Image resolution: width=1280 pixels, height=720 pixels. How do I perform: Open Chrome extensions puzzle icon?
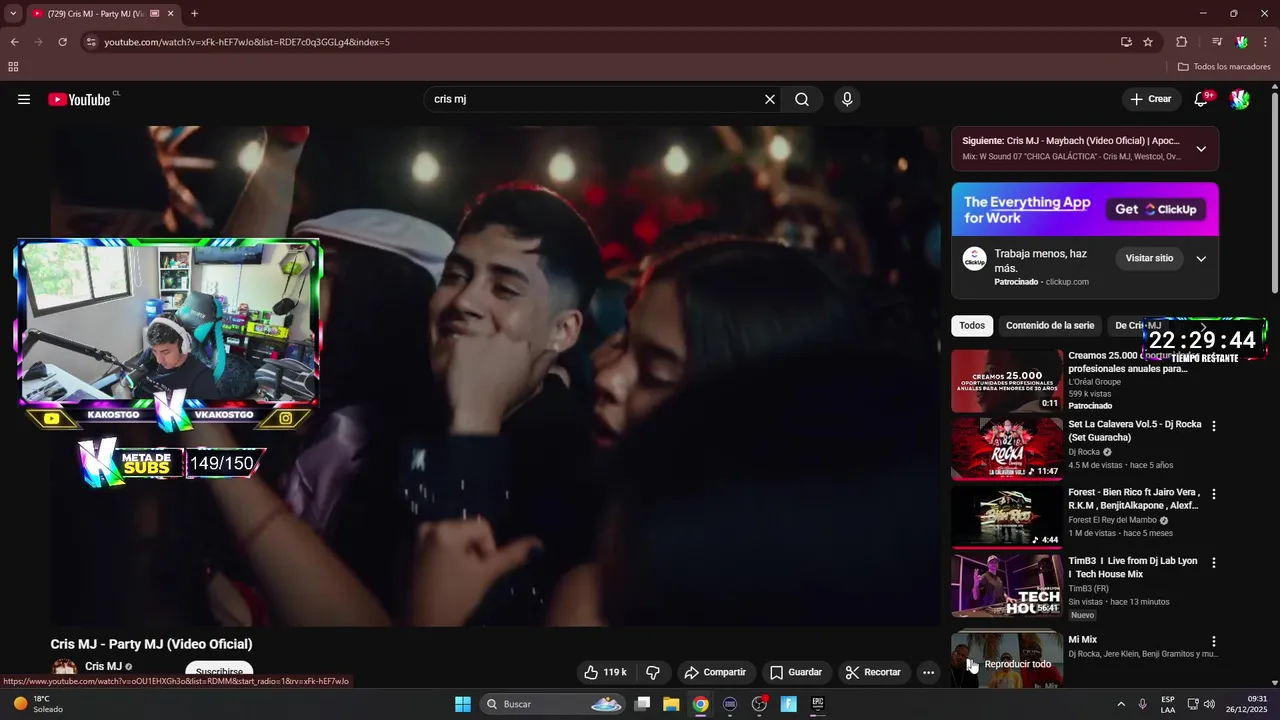[x=1182, y=42]
